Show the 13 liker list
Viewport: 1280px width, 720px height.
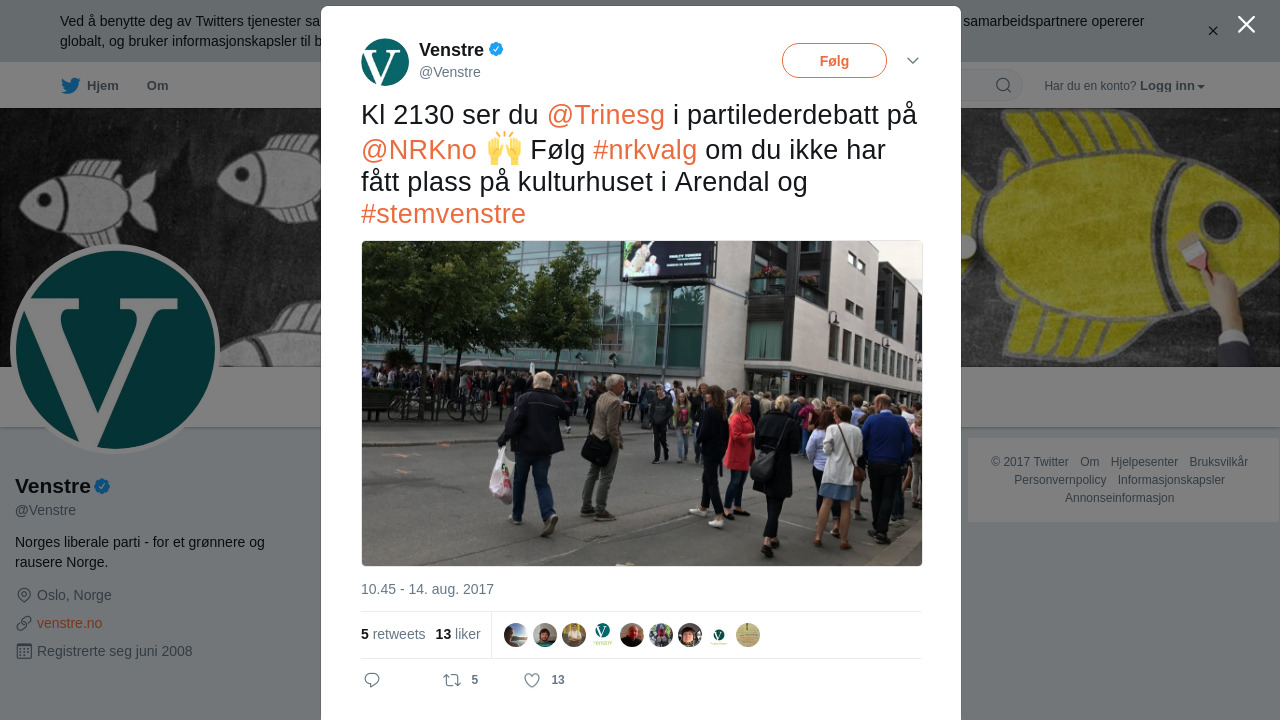[x=458, y=634]
